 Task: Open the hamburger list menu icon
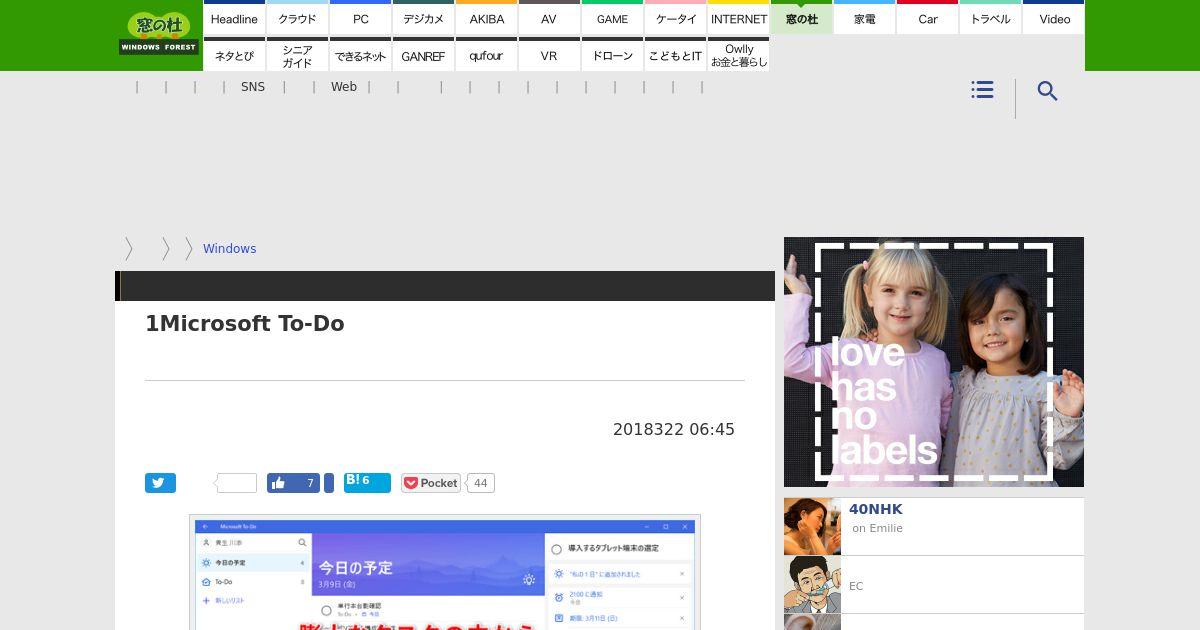(x=982, y=90)
